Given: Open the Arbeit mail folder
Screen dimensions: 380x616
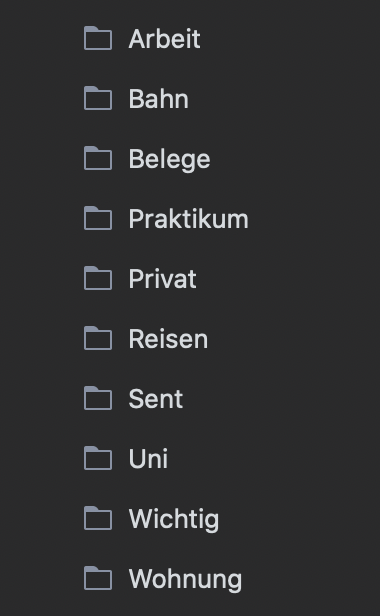Looking at the screenshot, I should [165, 39].
